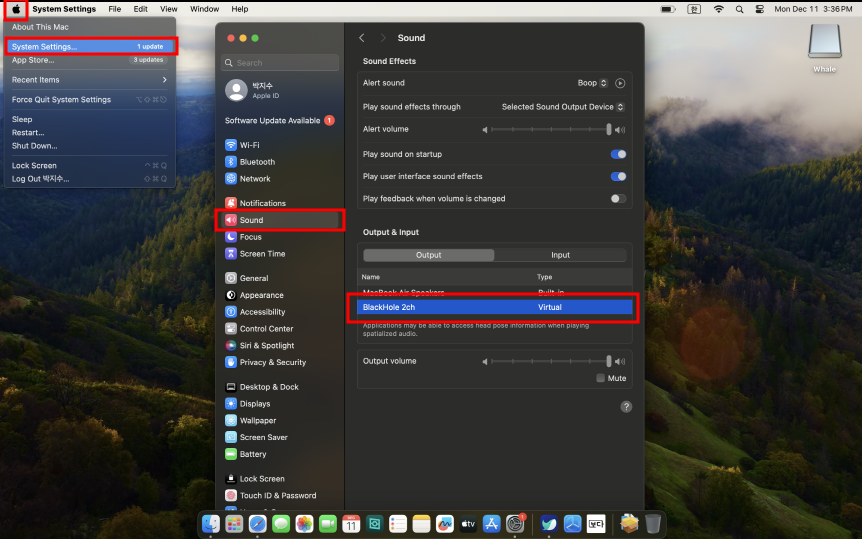
Task: Open Software Update Available notice
Action: [279, 120]
